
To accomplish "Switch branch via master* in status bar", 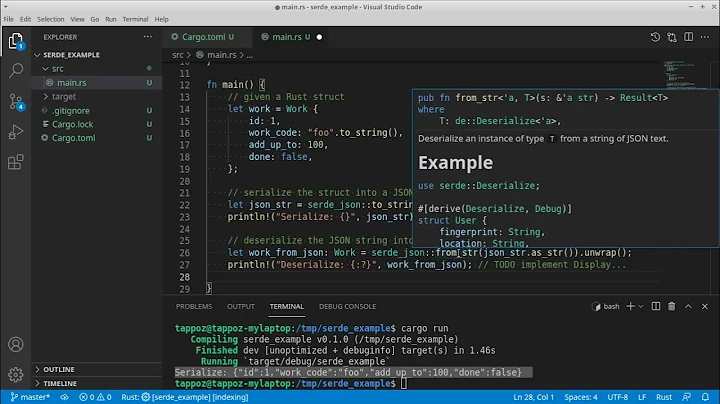I will [30, 397].
